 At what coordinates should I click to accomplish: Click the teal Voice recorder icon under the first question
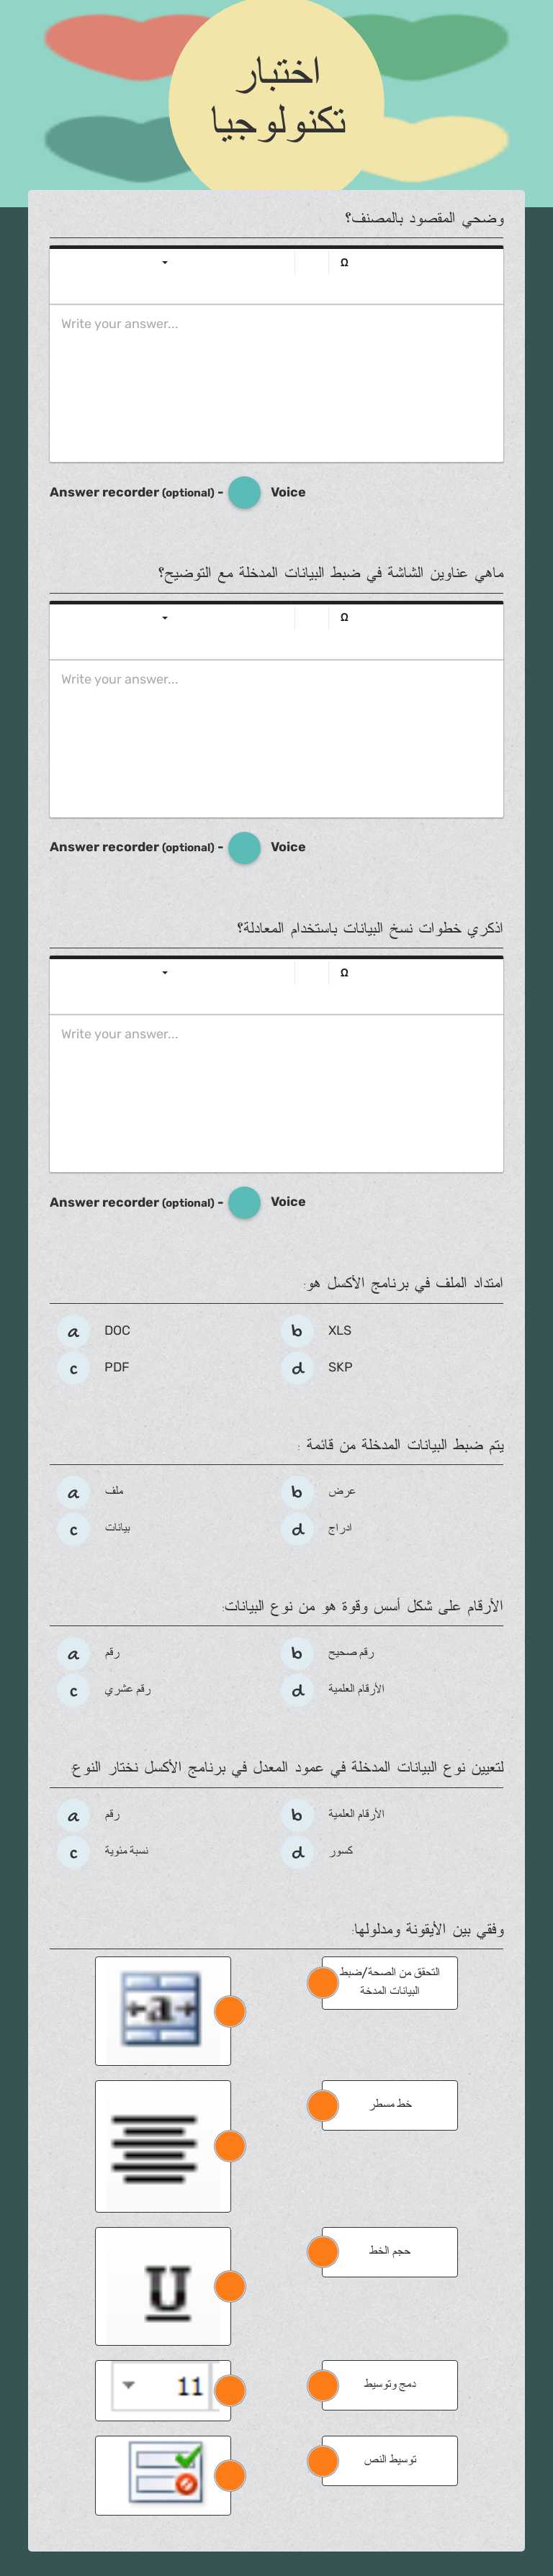pyautogui.click(x=244, y=492)
